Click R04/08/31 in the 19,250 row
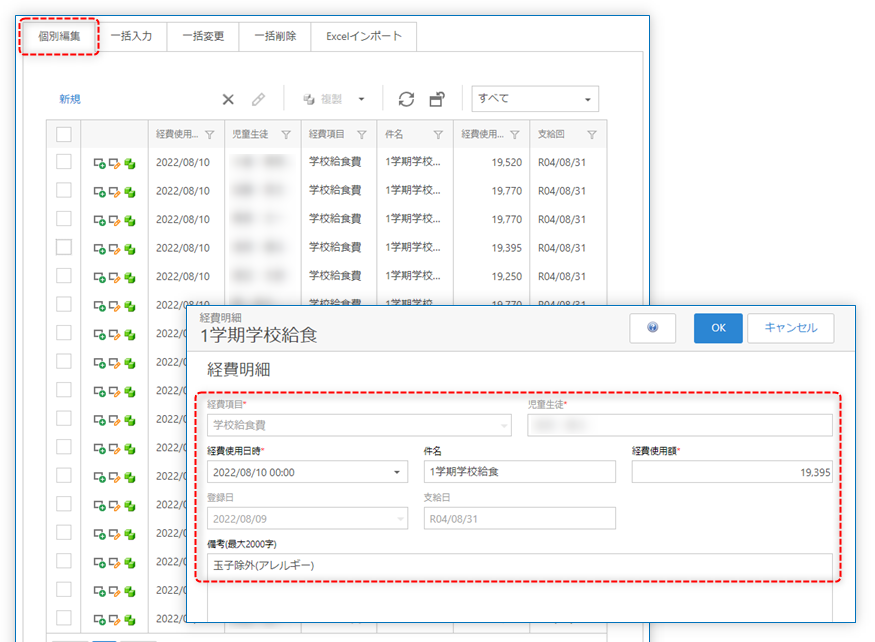The height and width of the screenshot is (642, 875). coord(562,276)
